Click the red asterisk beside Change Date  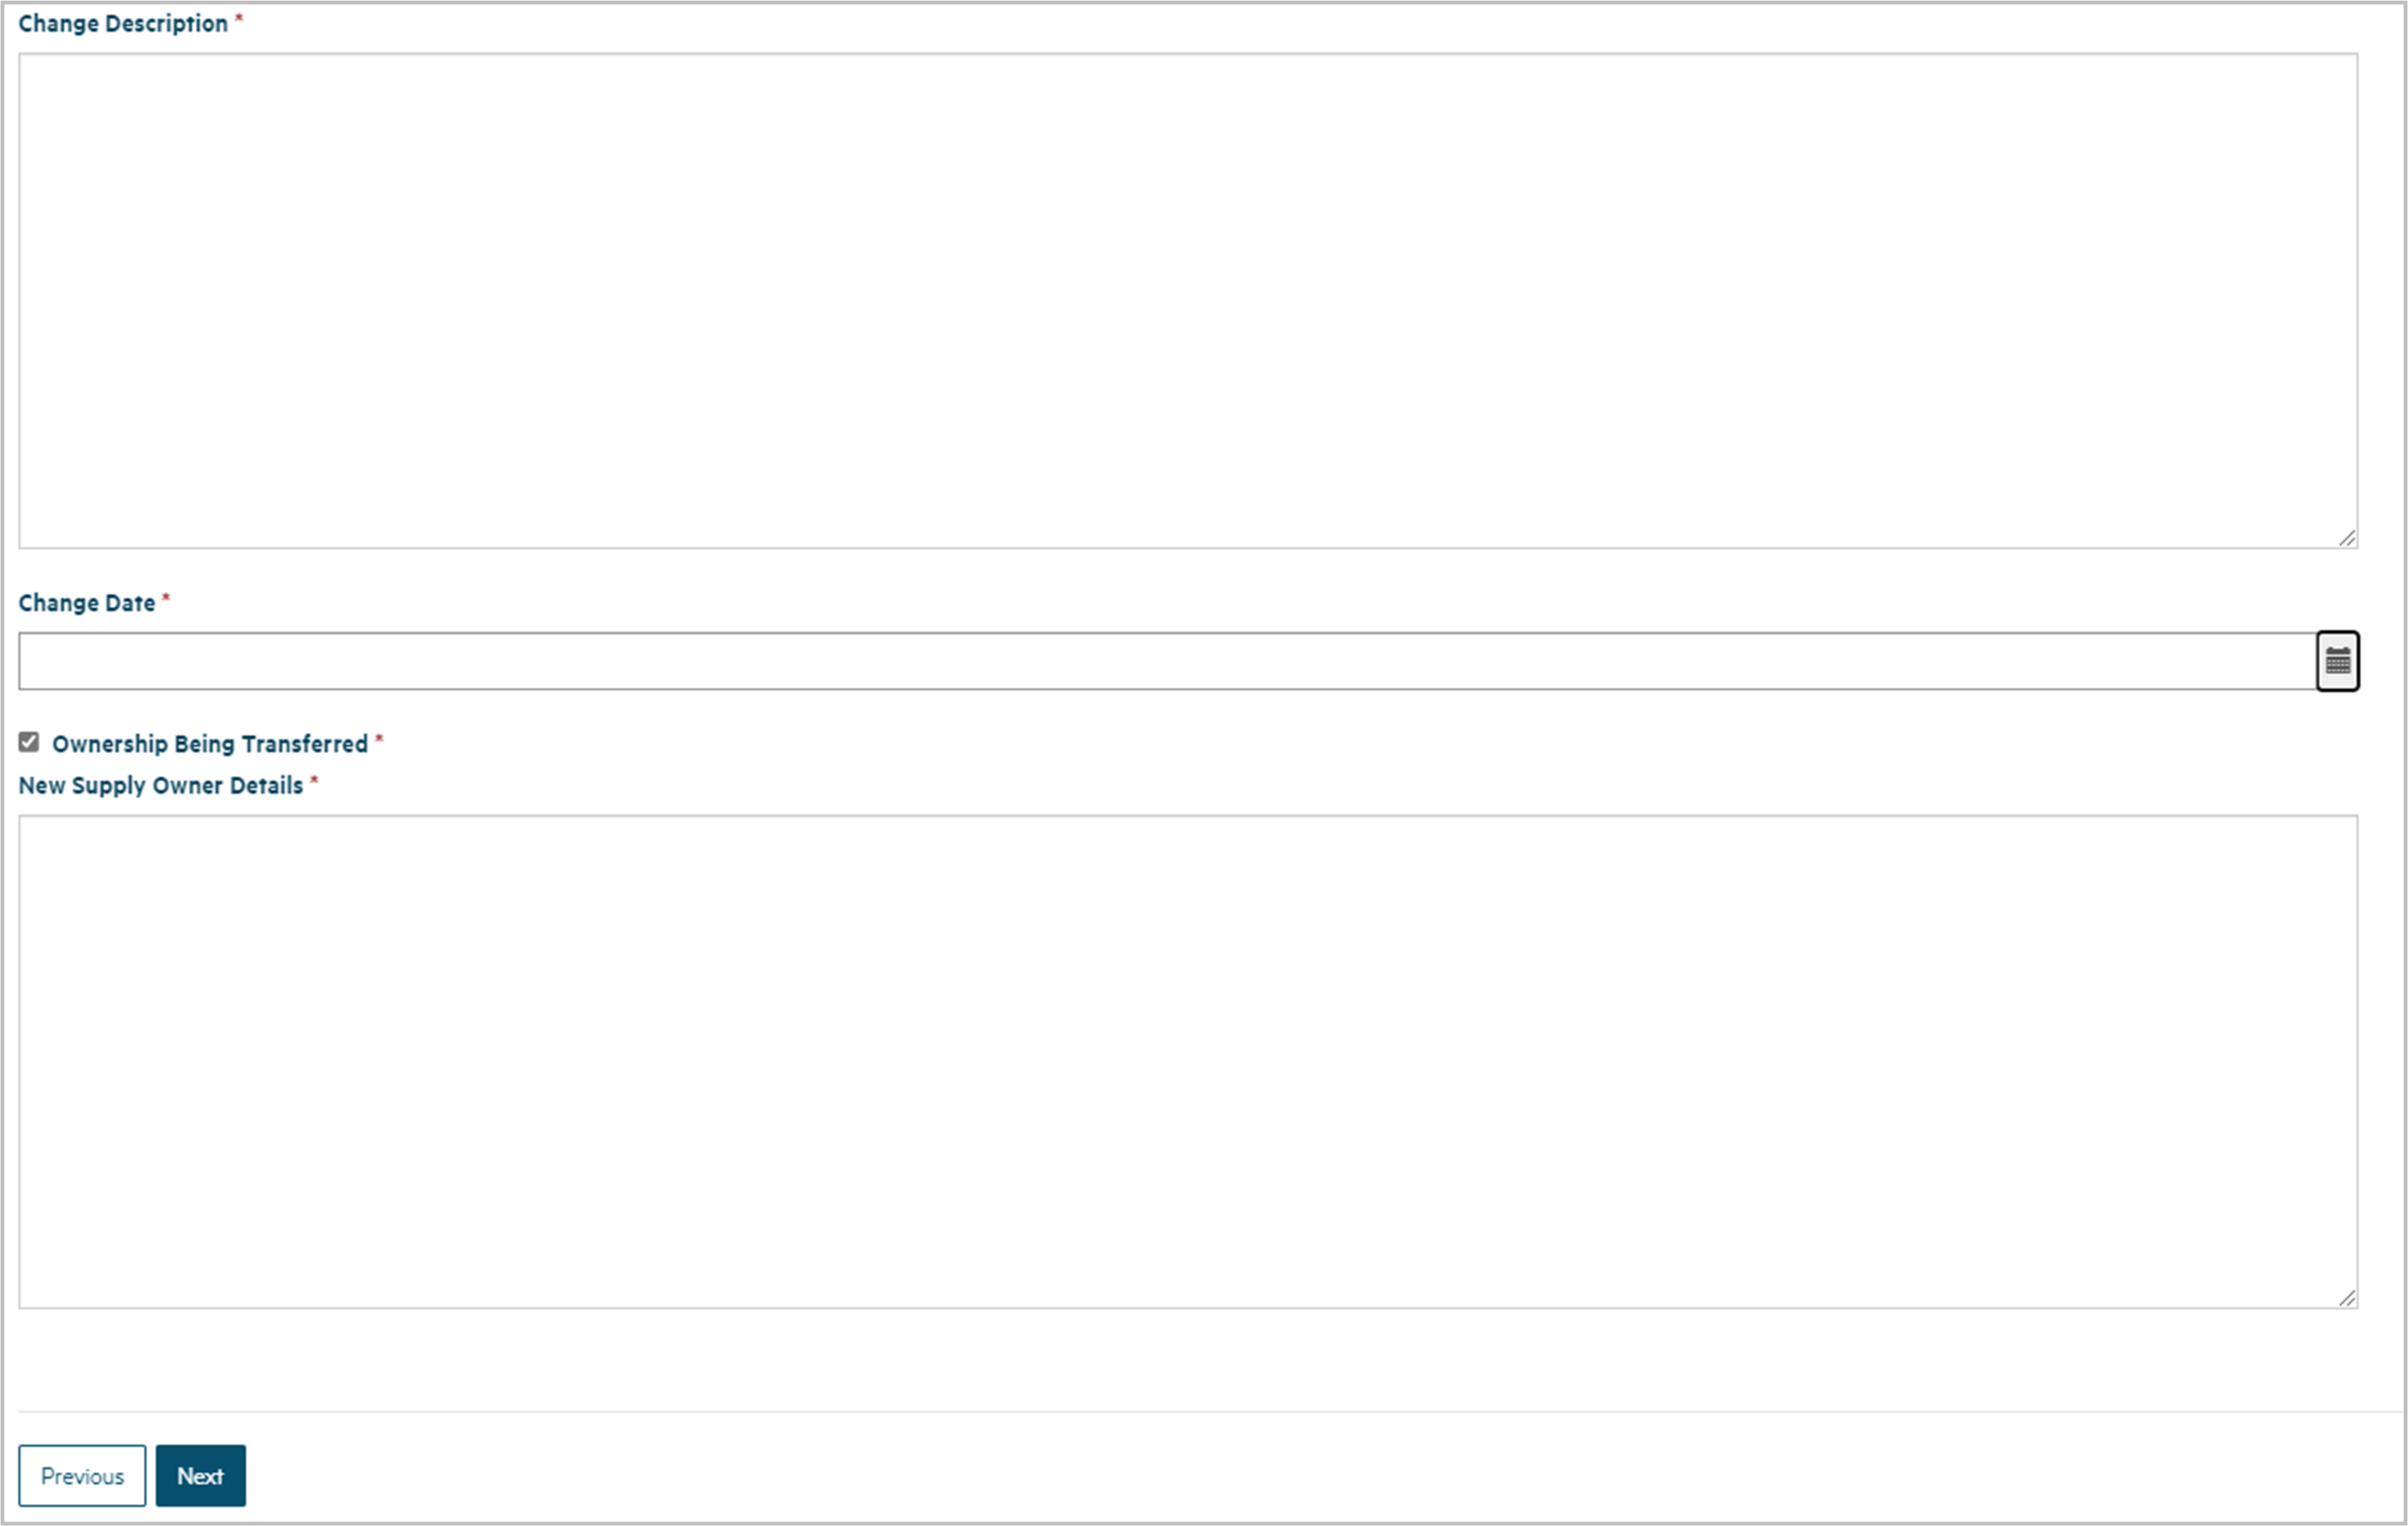166,598
